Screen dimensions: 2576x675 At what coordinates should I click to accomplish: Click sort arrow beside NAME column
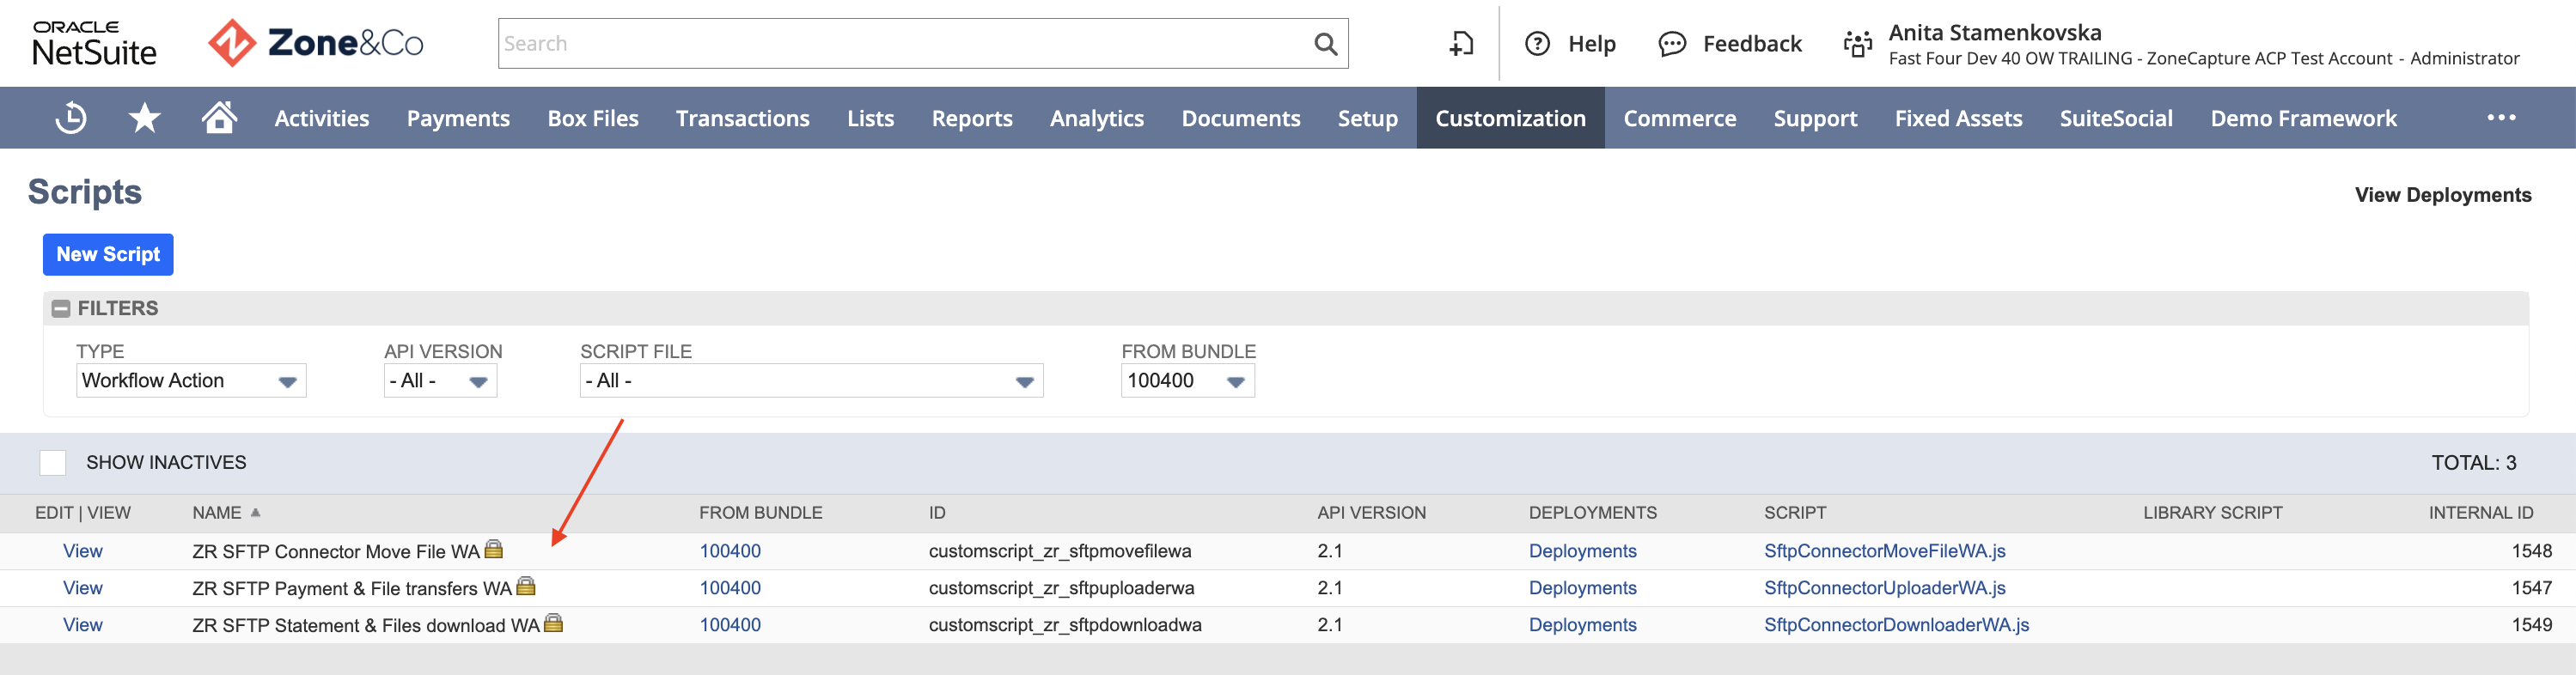[256, 512]
